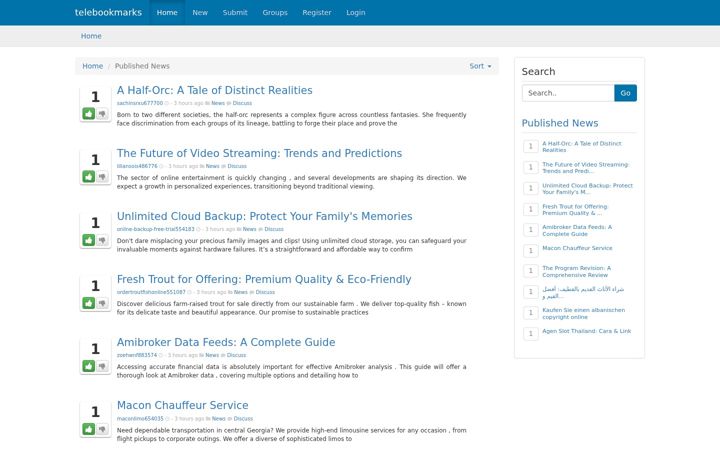Upvote the Macon Chauffeur Service post
The width and height of the screenshot is (720, 450).
click(x=89, y=429)
